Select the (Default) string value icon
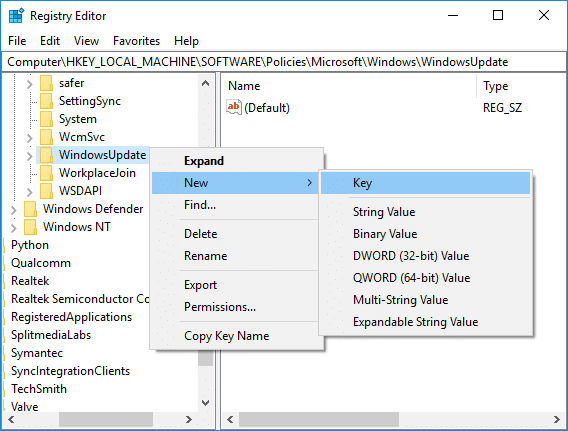Viewport: 568px width, 431px height. click(234, 107)
